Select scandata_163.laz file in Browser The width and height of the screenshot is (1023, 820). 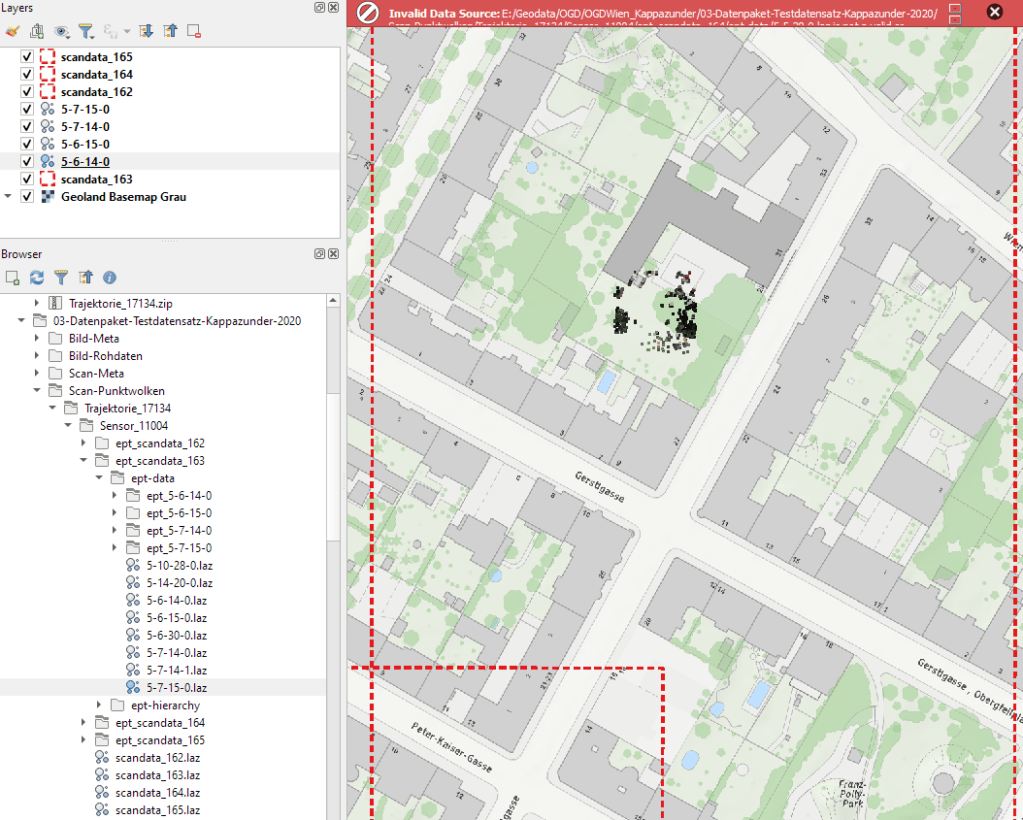coord(157,775)
